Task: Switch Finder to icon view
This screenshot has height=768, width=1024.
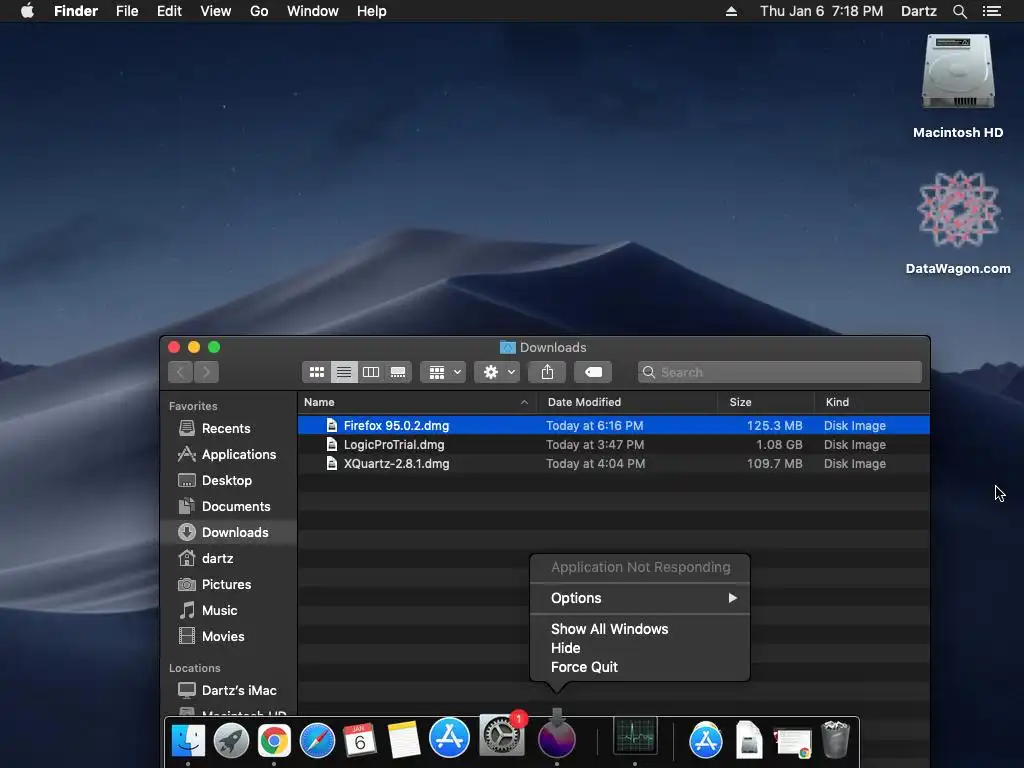Action: pos(317,372)
